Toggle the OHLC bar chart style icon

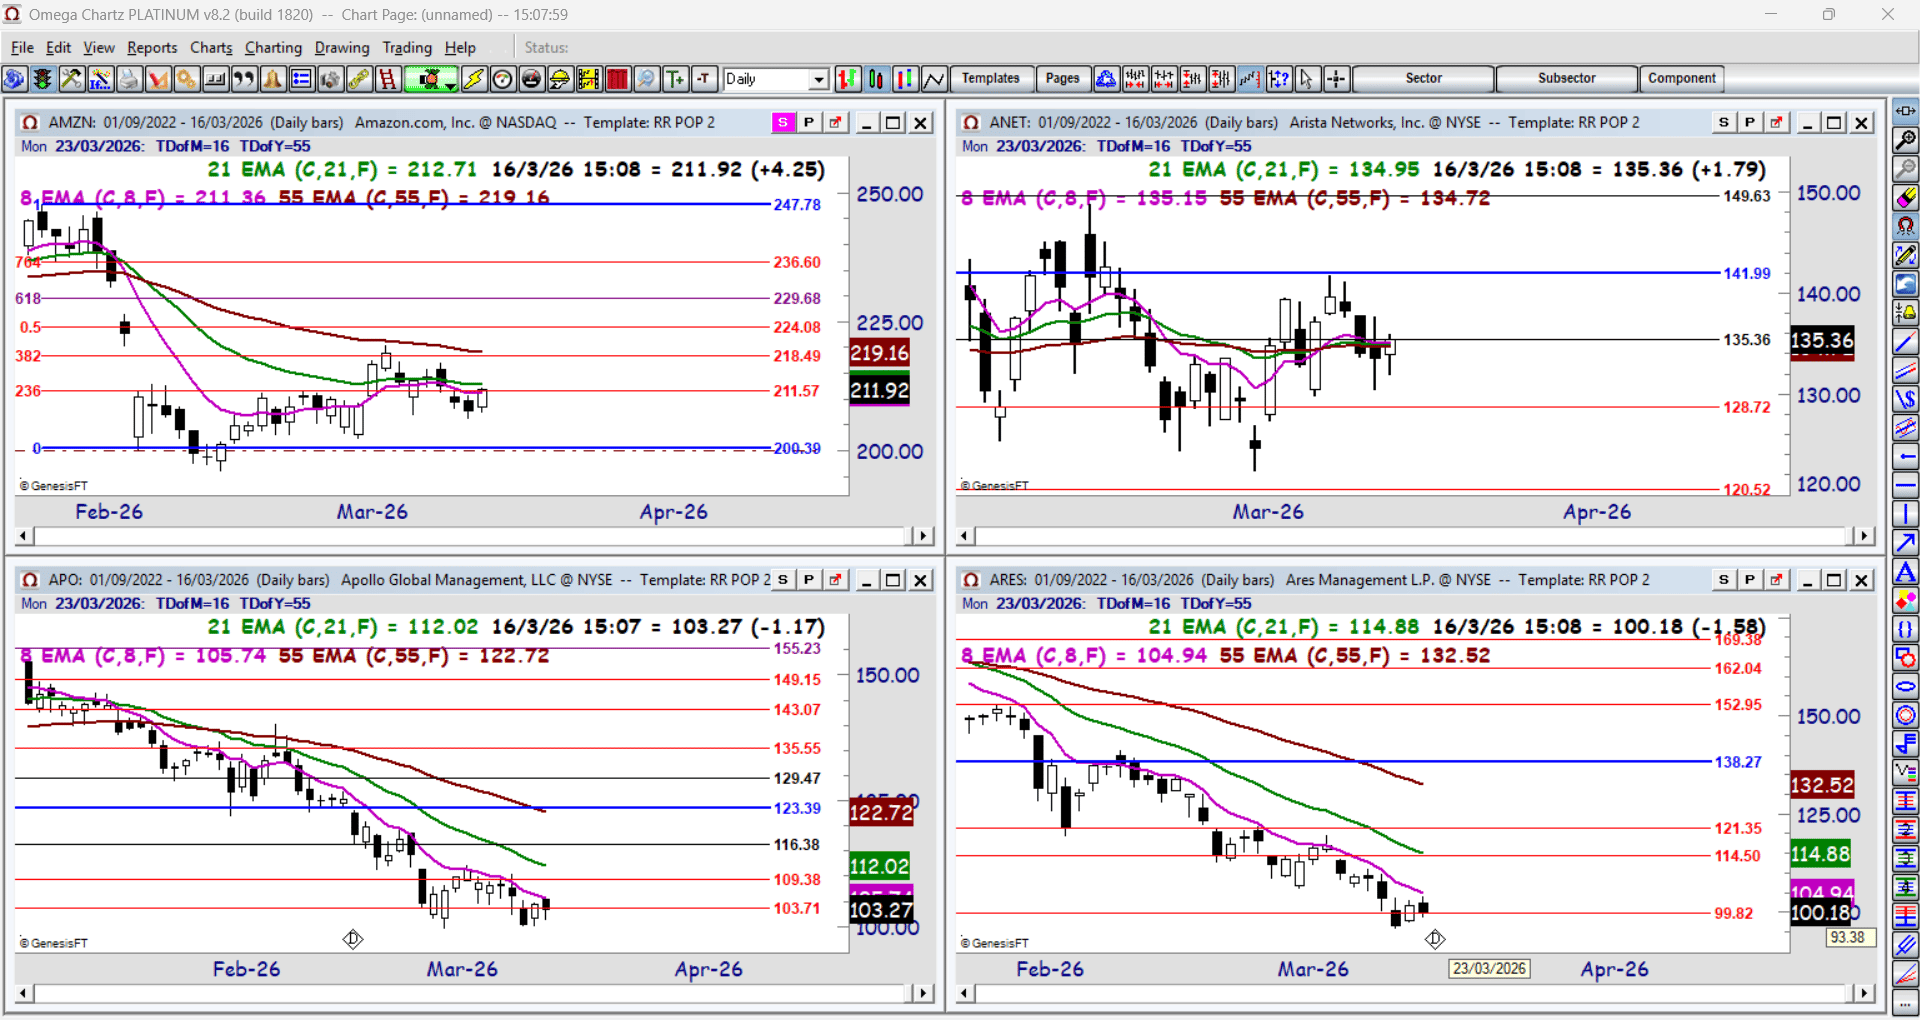click(x=847, y=79)
